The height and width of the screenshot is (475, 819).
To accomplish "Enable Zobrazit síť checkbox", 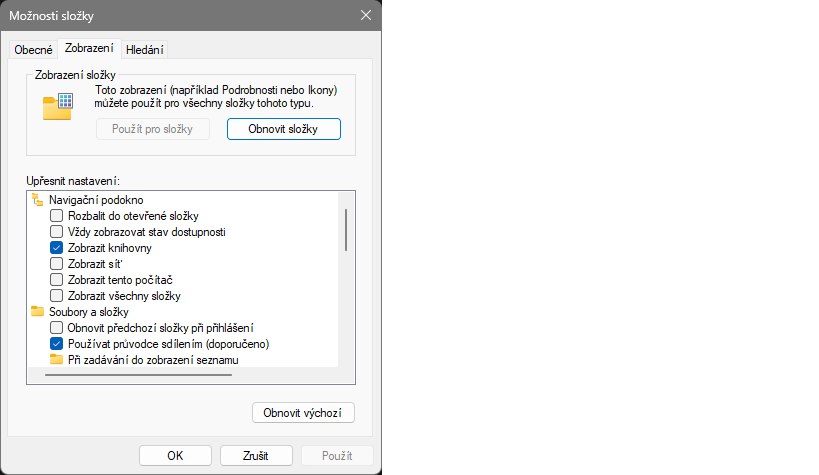I will (x=56, y=264).
